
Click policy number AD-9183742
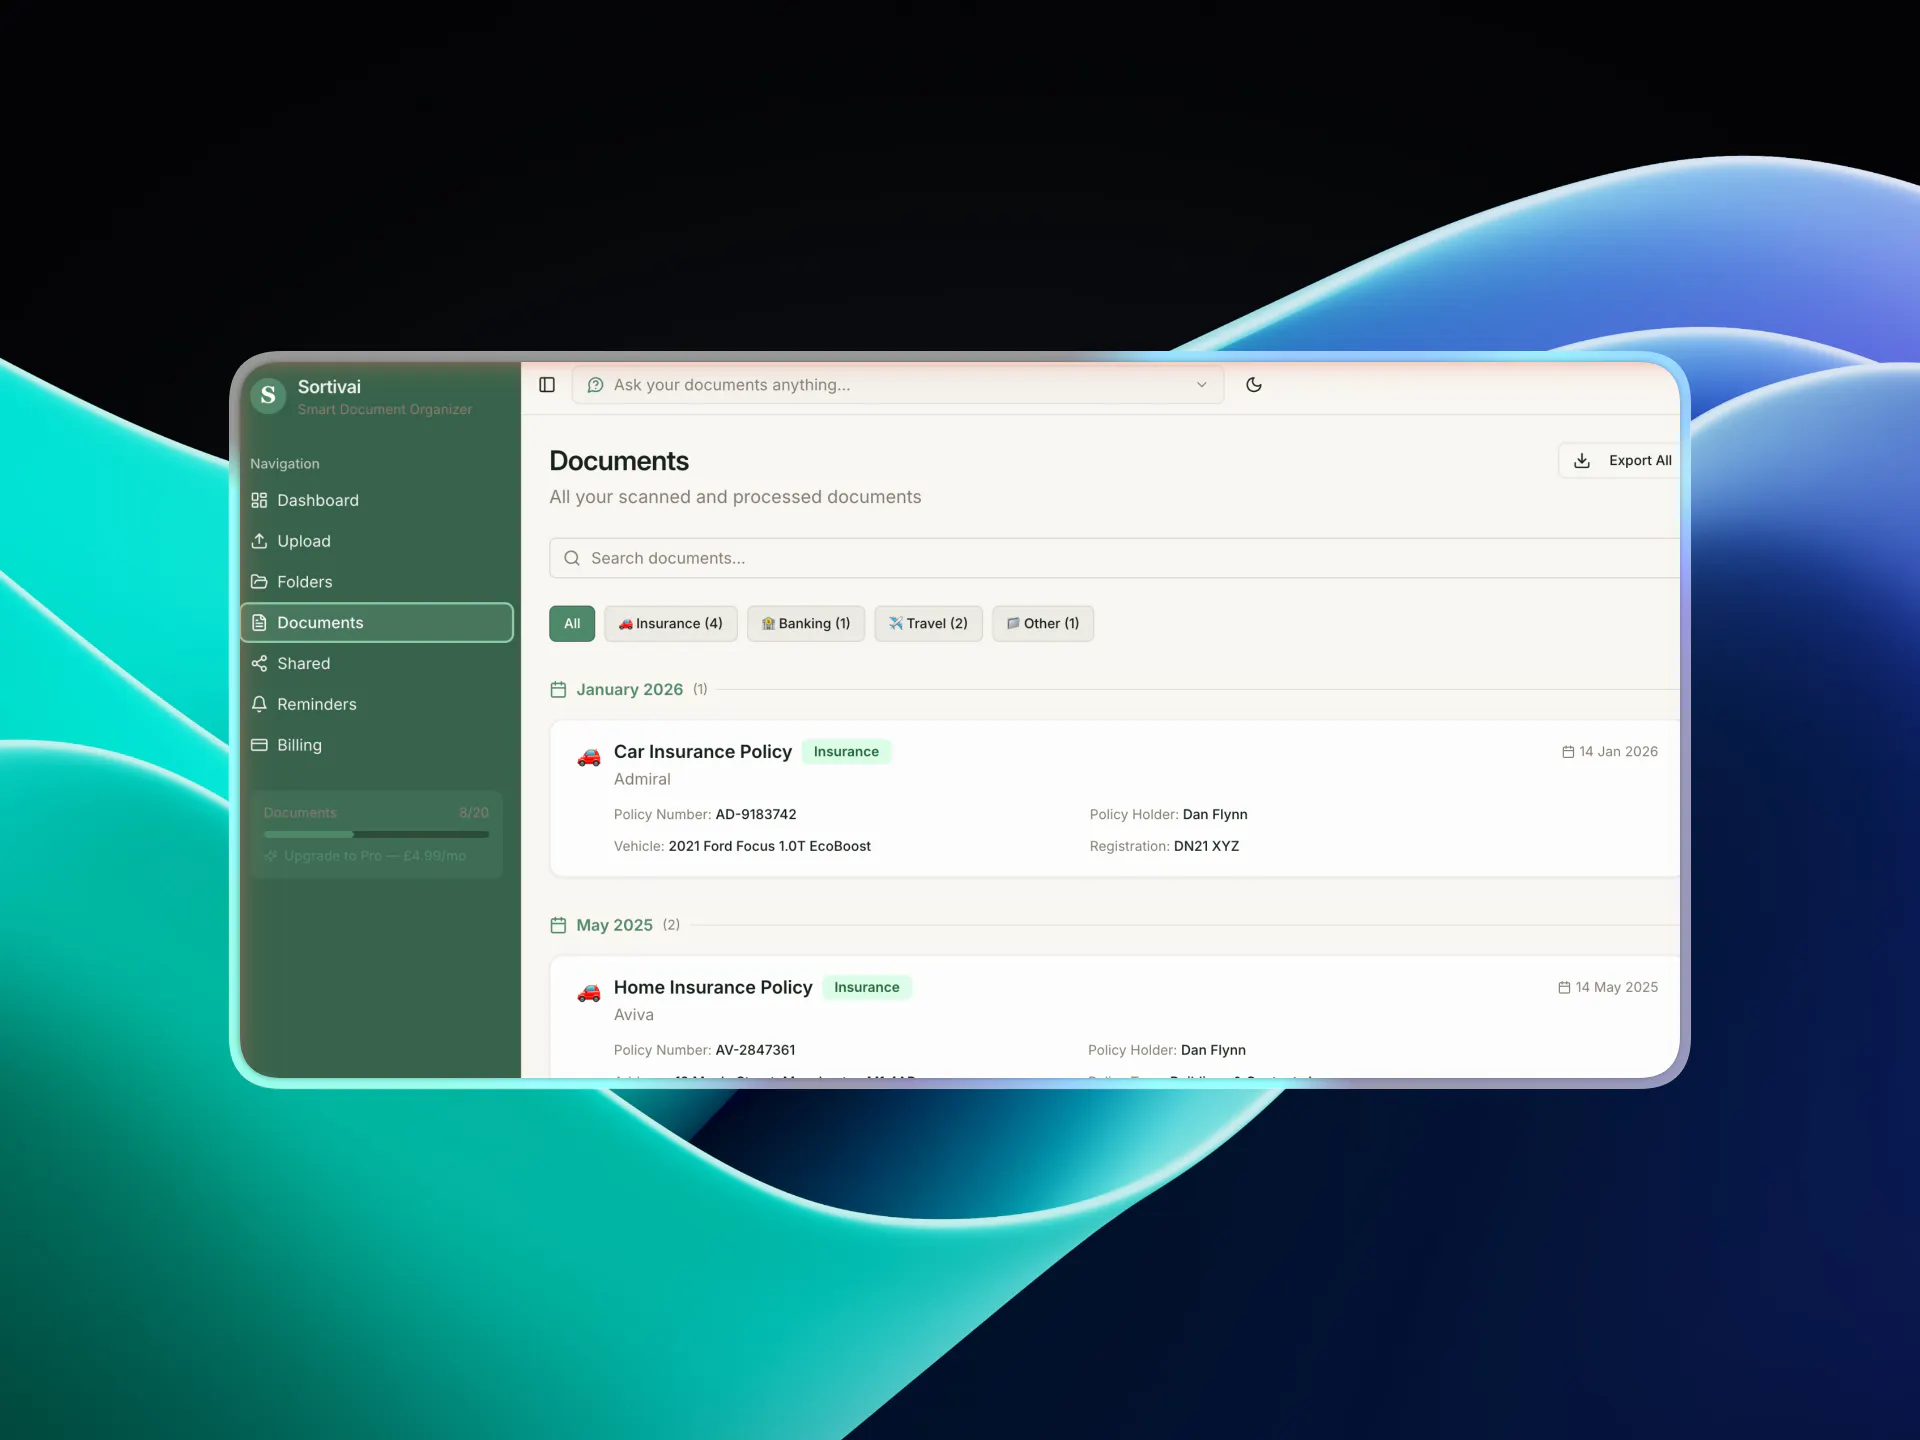pos(756,815)
